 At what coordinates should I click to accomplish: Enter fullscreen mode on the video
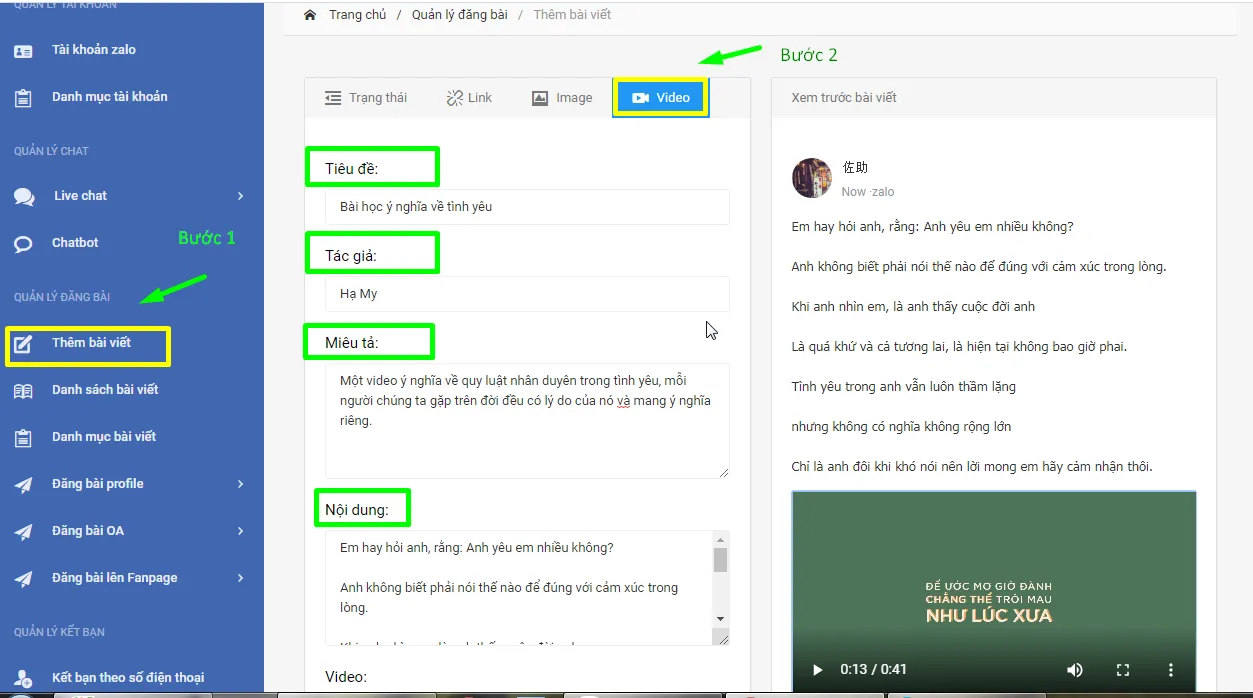1122,669
